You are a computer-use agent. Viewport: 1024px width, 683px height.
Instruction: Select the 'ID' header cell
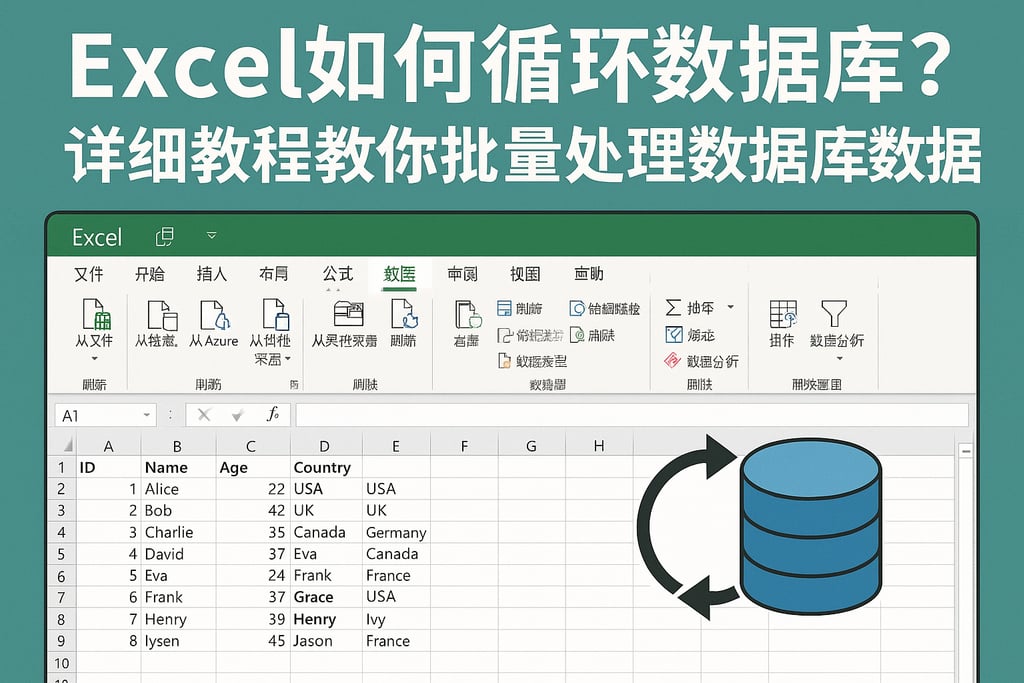pyautogui.click(x=108, y=468)
